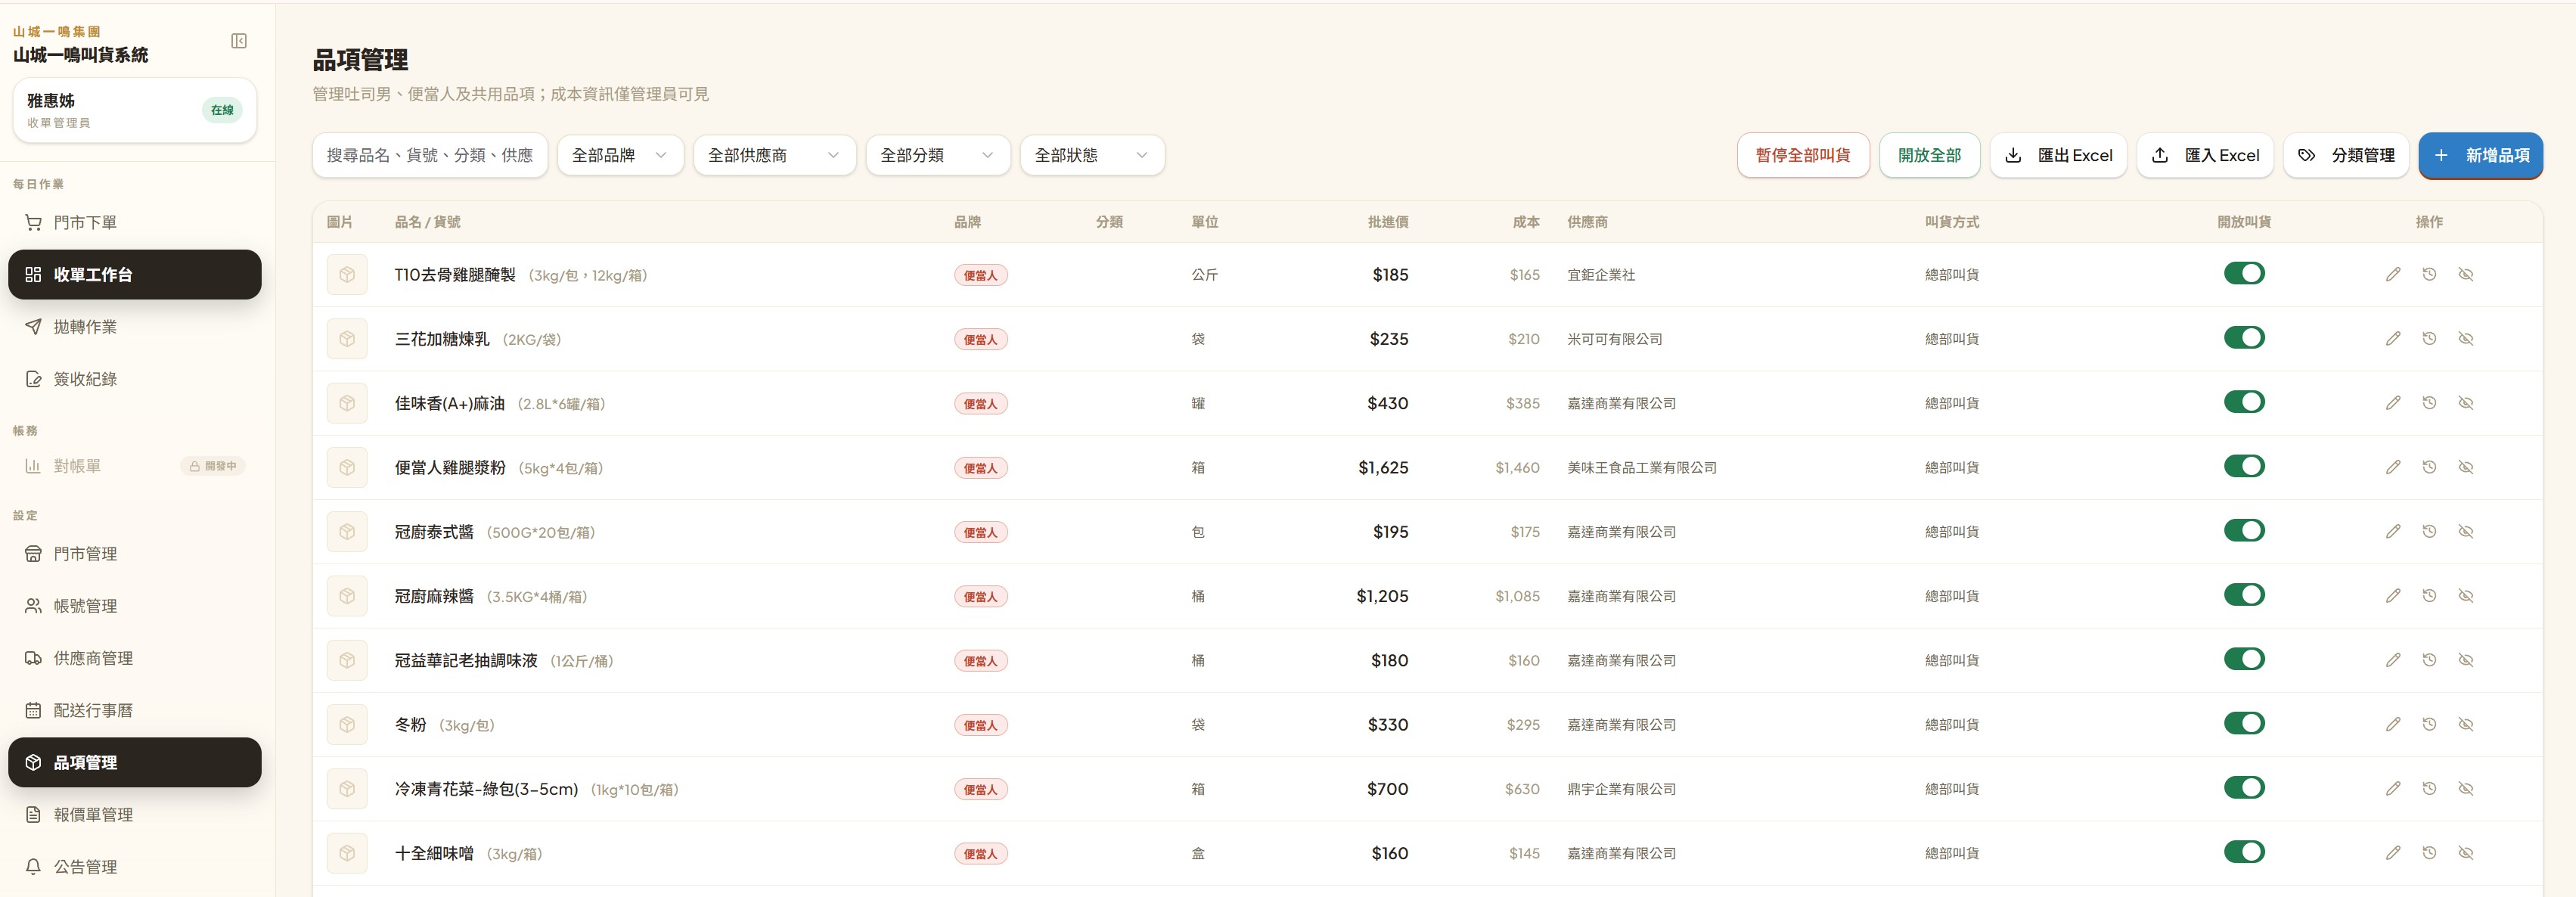Open the 全部供應商 supplier dropdown
This screenshot has height=897, width=2576.
774,155
